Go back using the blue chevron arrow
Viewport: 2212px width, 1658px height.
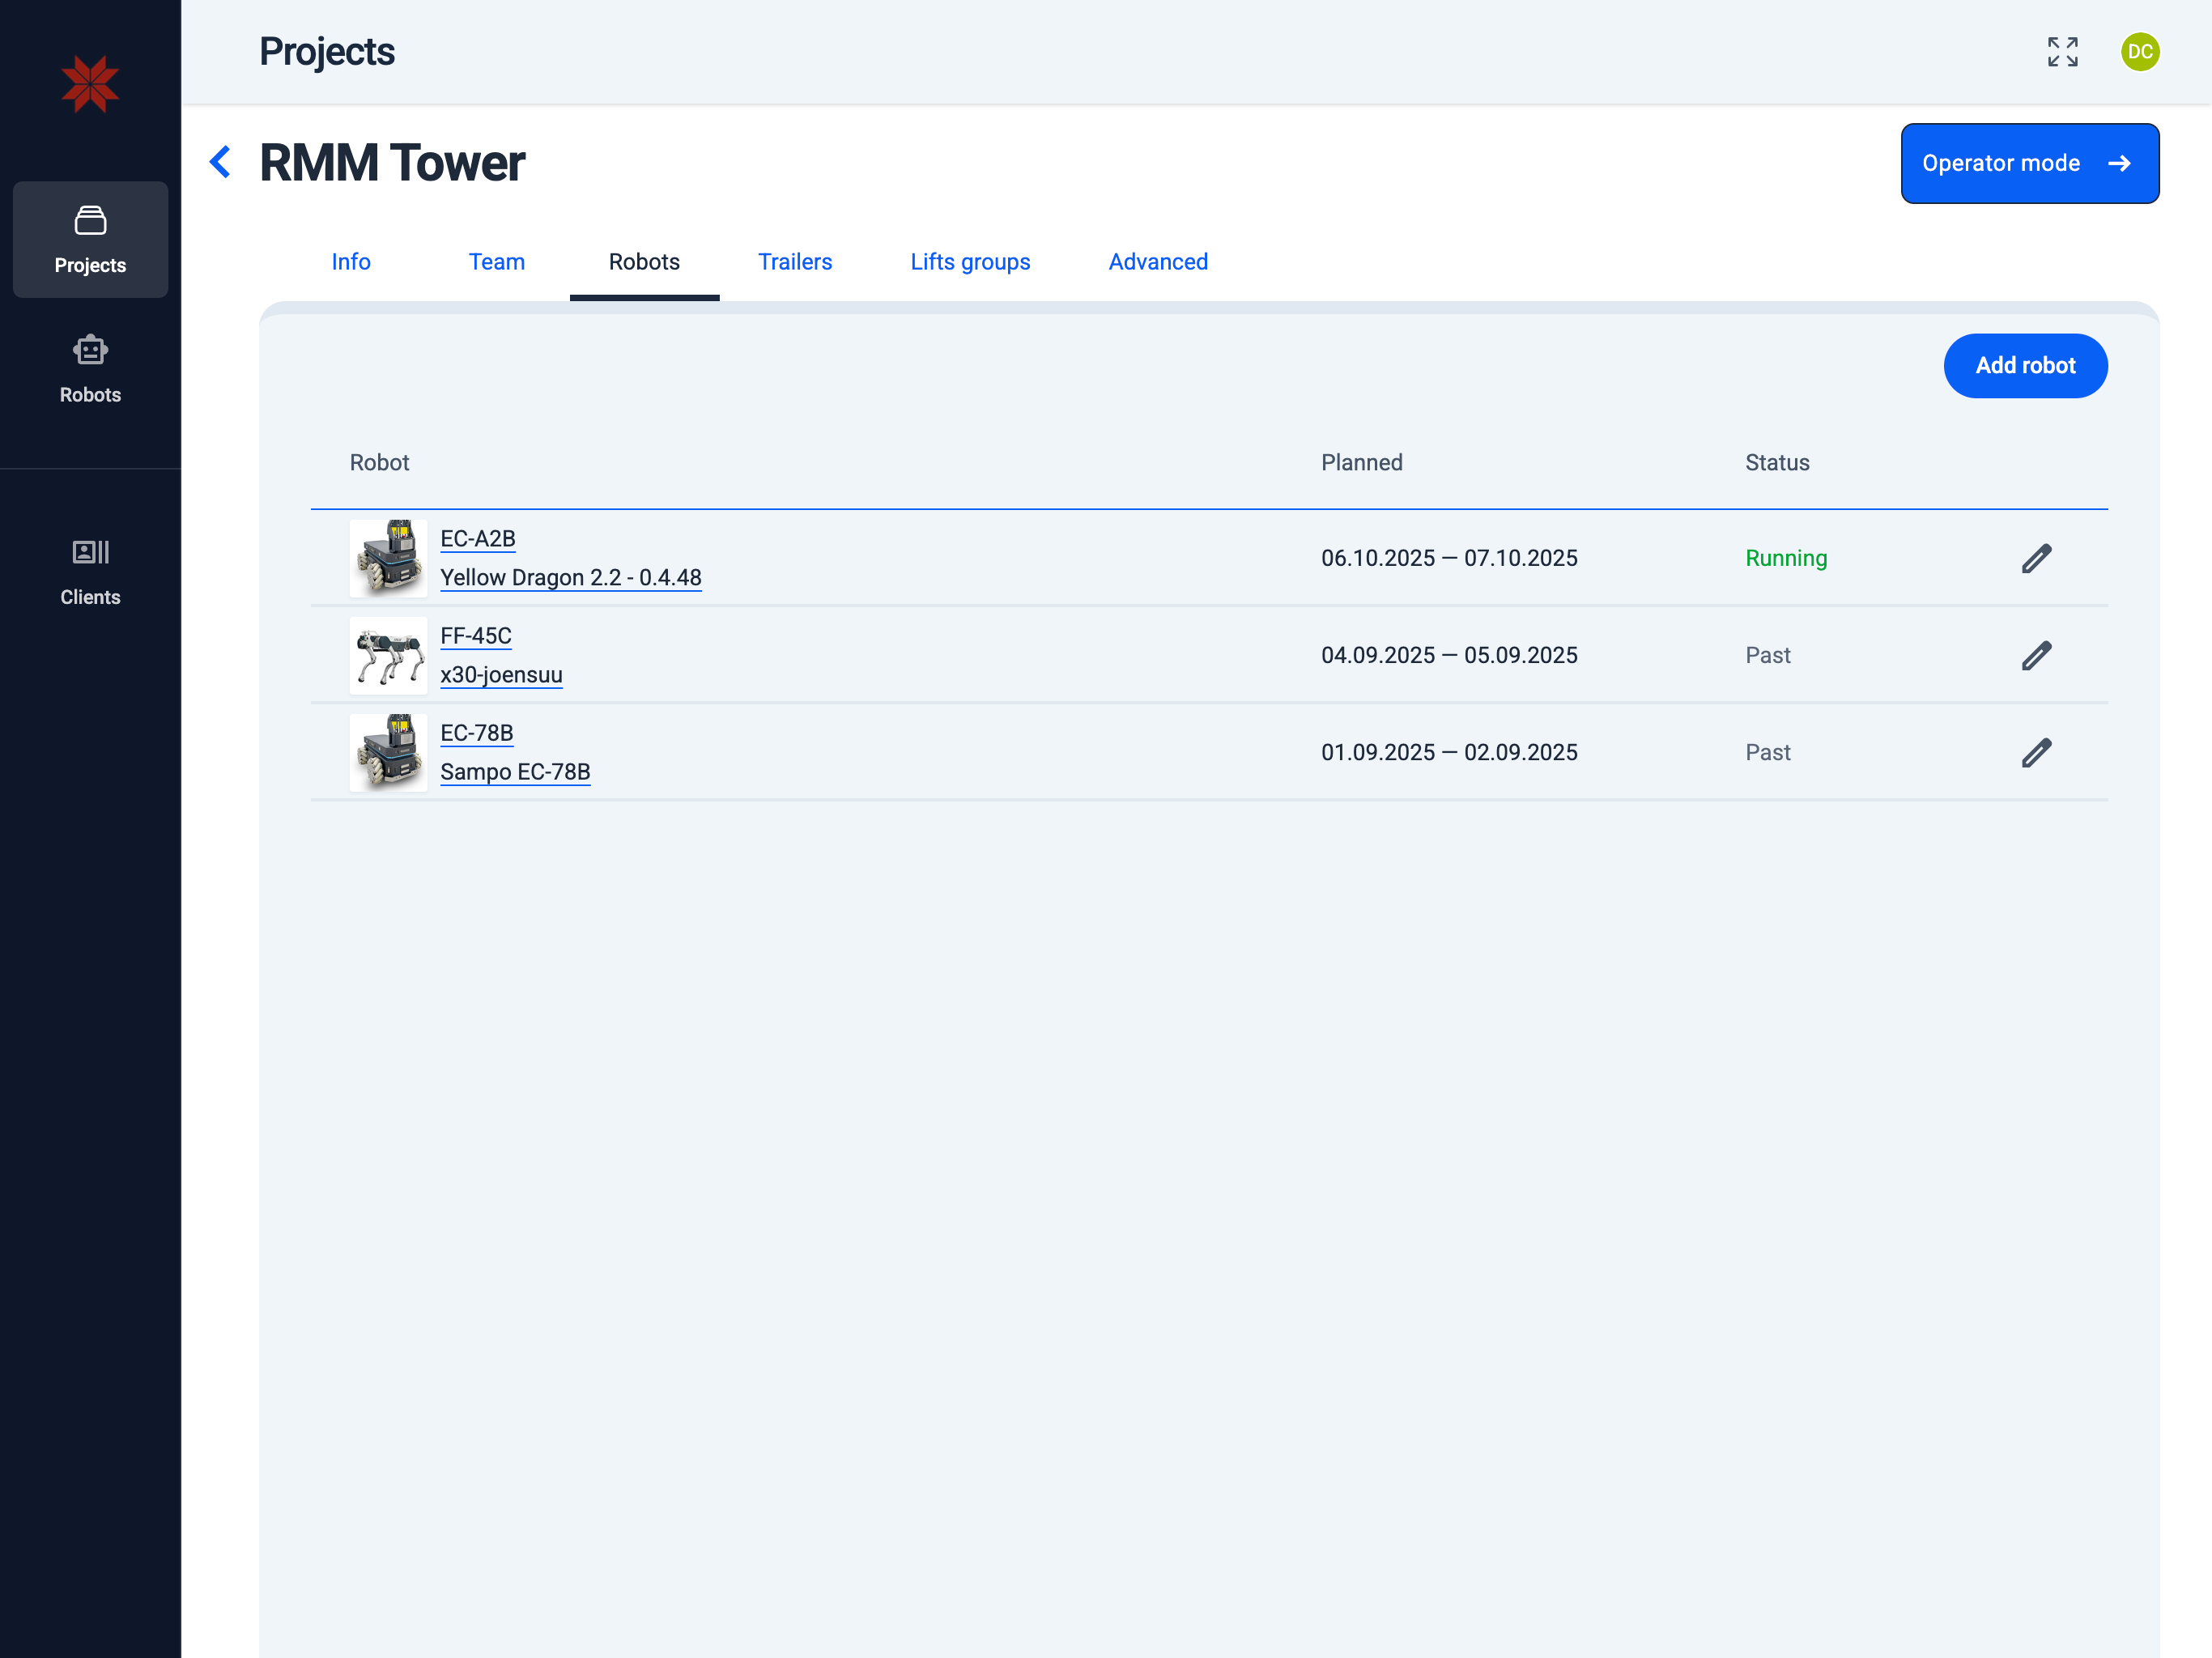tap(221, 162)
